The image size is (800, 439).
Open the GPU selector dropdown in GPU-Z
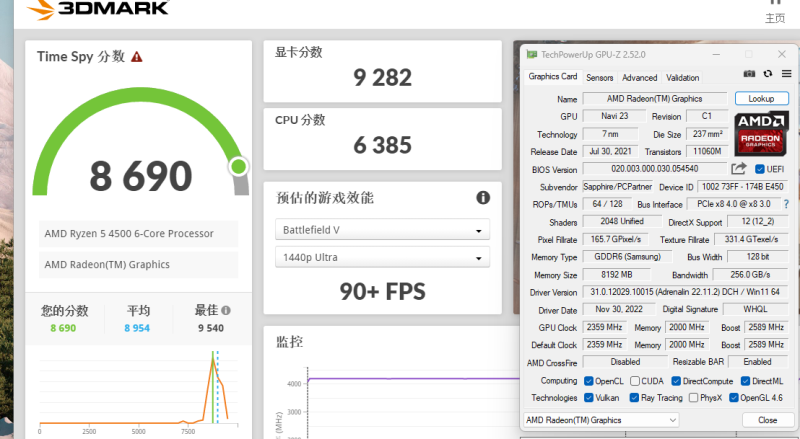tap(601, 420)
